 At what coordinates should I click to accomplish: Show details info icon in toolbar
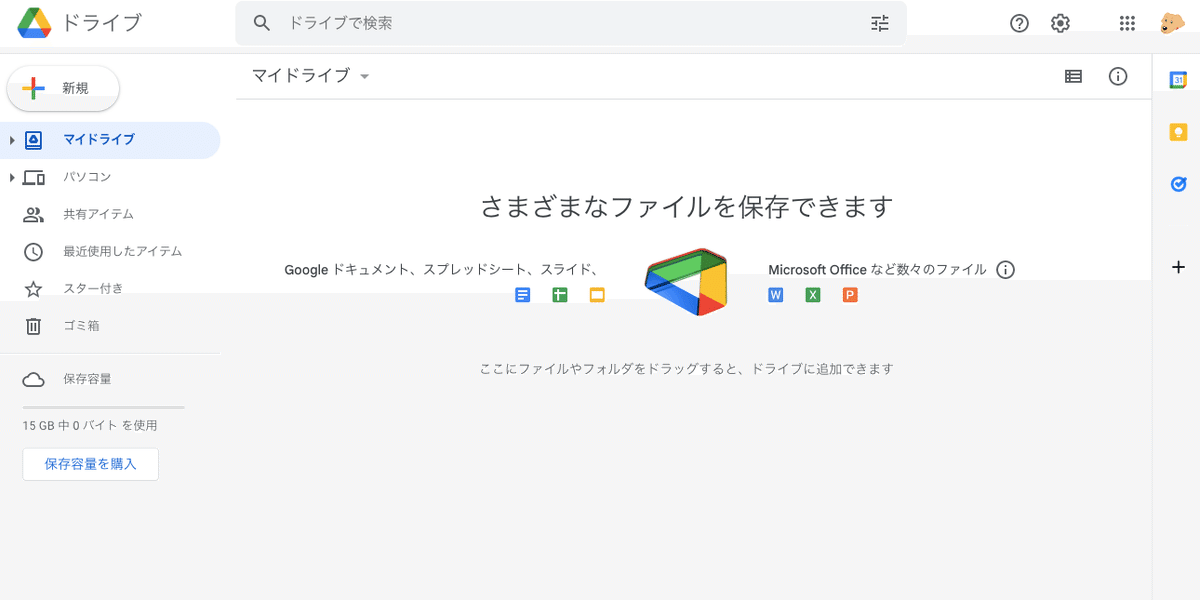[x=1118, y=76]
